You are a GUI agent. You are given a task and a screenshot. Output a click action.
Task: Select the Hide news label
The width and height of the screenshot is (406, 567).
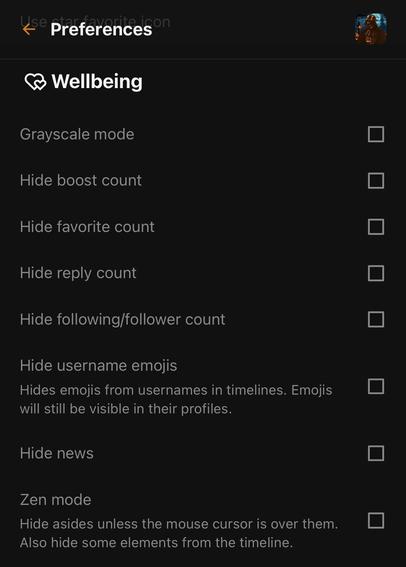coord(57,453)
